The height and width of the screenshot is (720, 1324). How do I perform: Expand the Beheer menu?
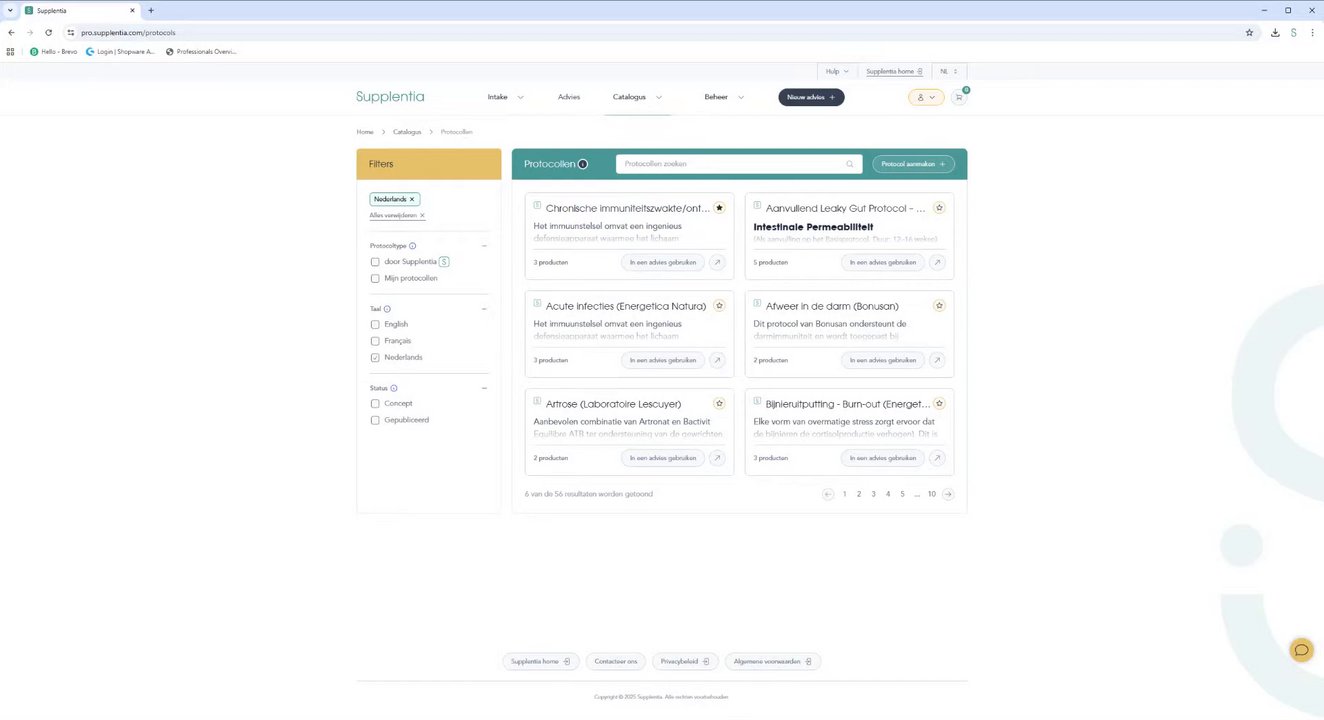click(x=724, y=97)
